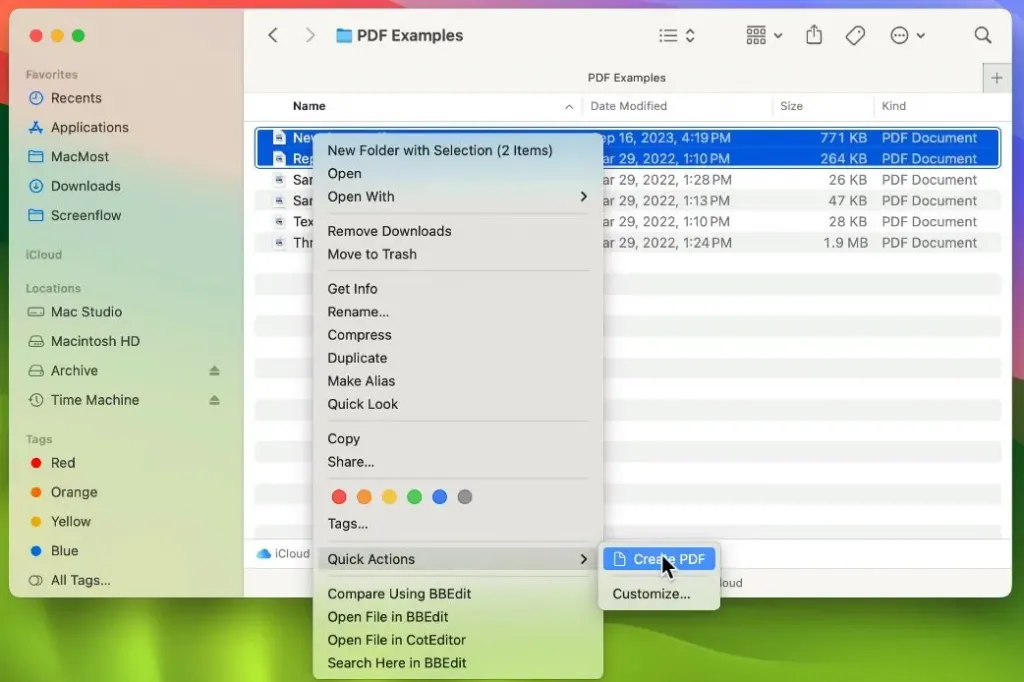The width and height of the screenshot is (1024, 682).
Task: Choose Get Info in context menu
Action: click(x=352, y=289)
